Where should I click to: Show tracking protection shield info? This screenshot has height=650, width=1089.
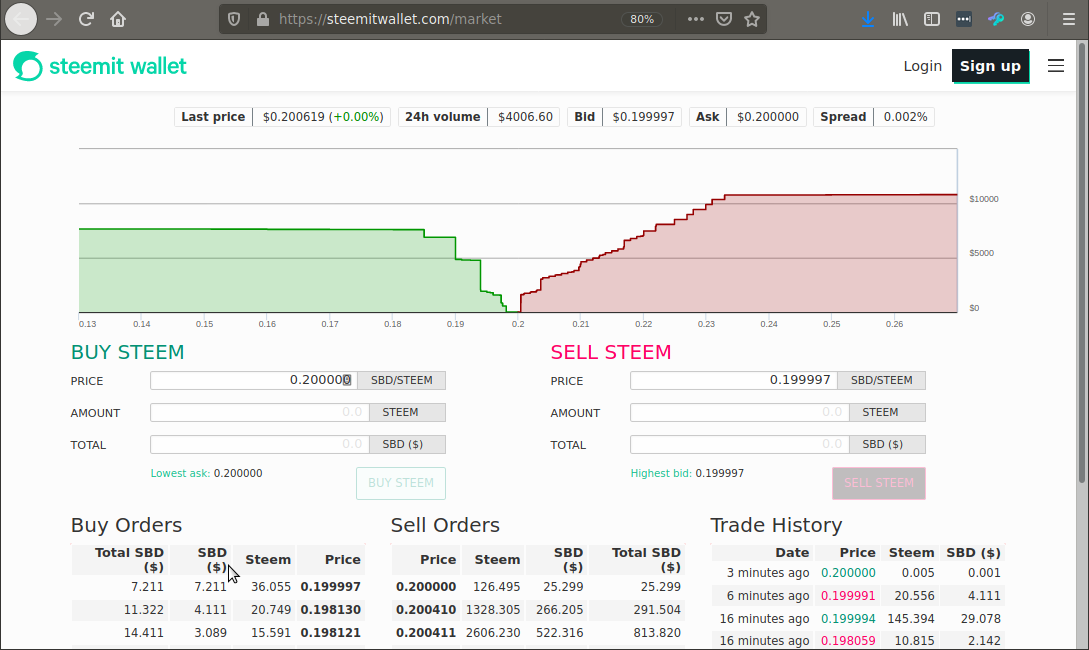[x=234, y=19]
